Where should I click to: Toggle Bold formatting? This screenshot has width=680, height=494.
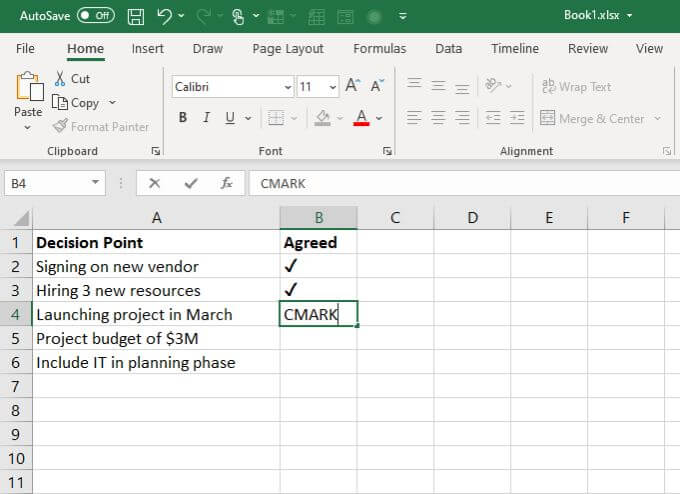pos(183,118)
